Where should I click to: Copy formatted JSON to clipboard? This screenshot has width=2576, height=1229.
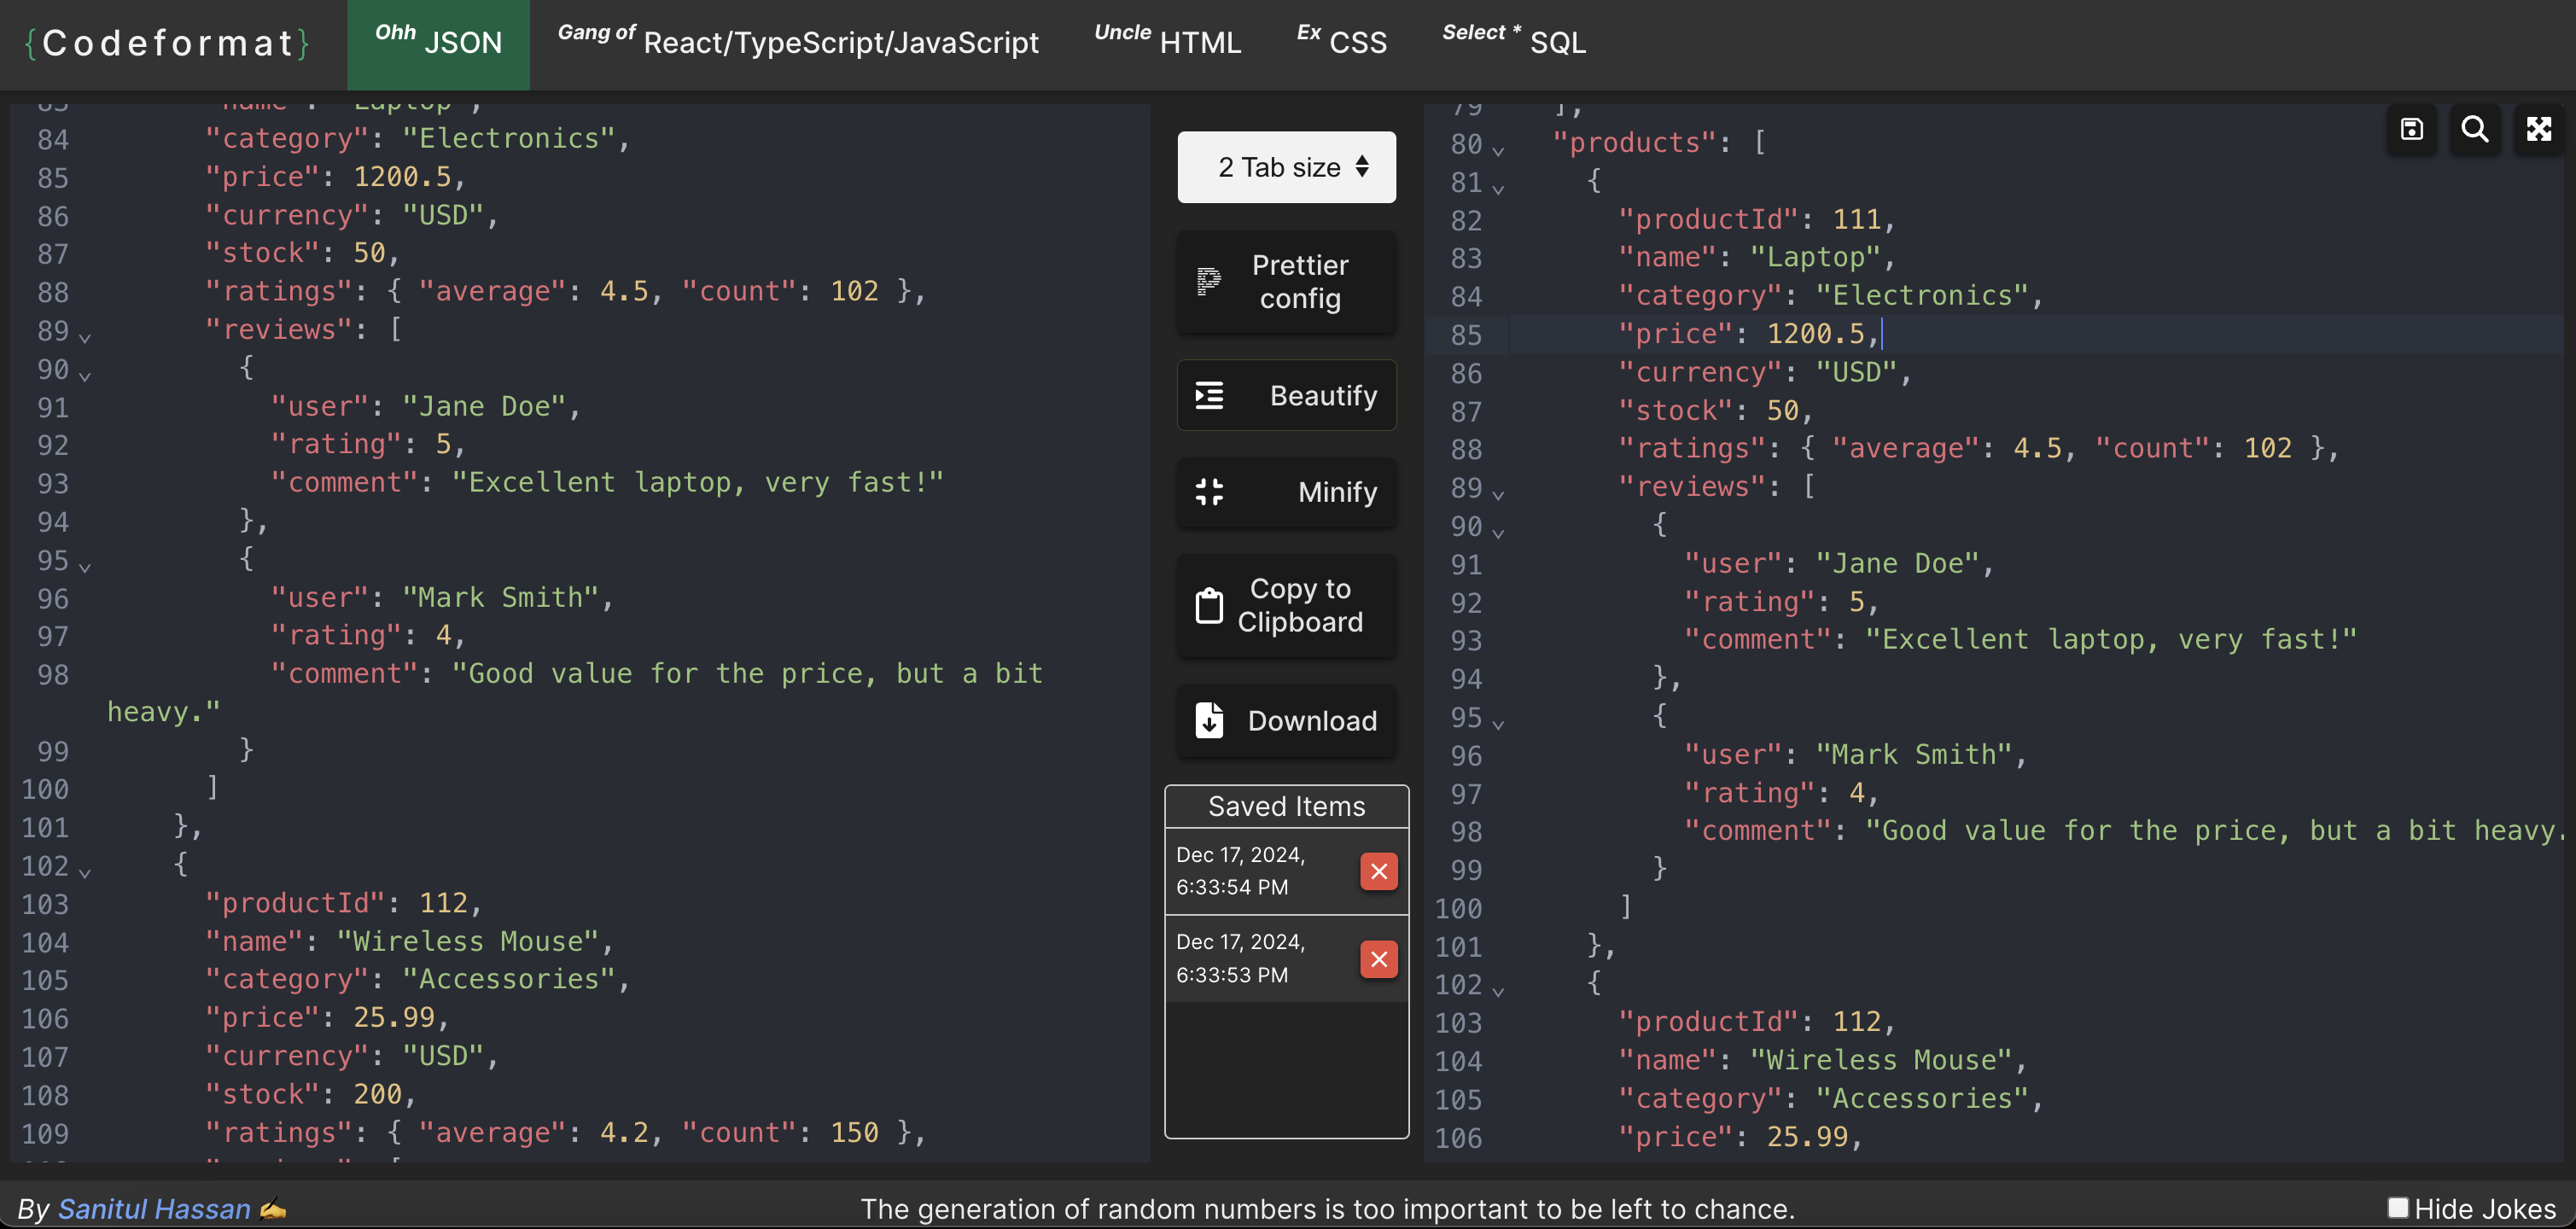1286,606
